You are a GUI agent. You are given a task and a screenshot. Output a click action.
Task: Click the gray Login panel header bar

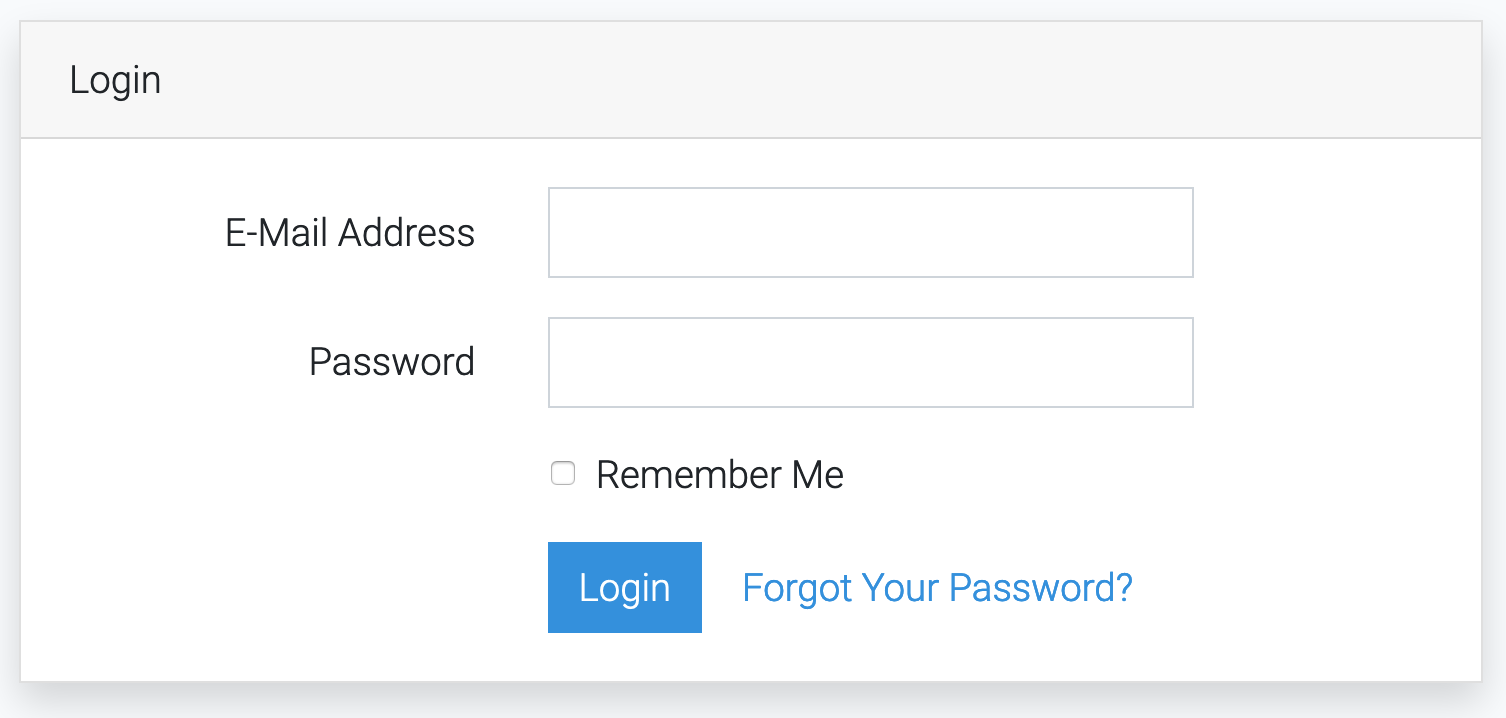point(750,80)
